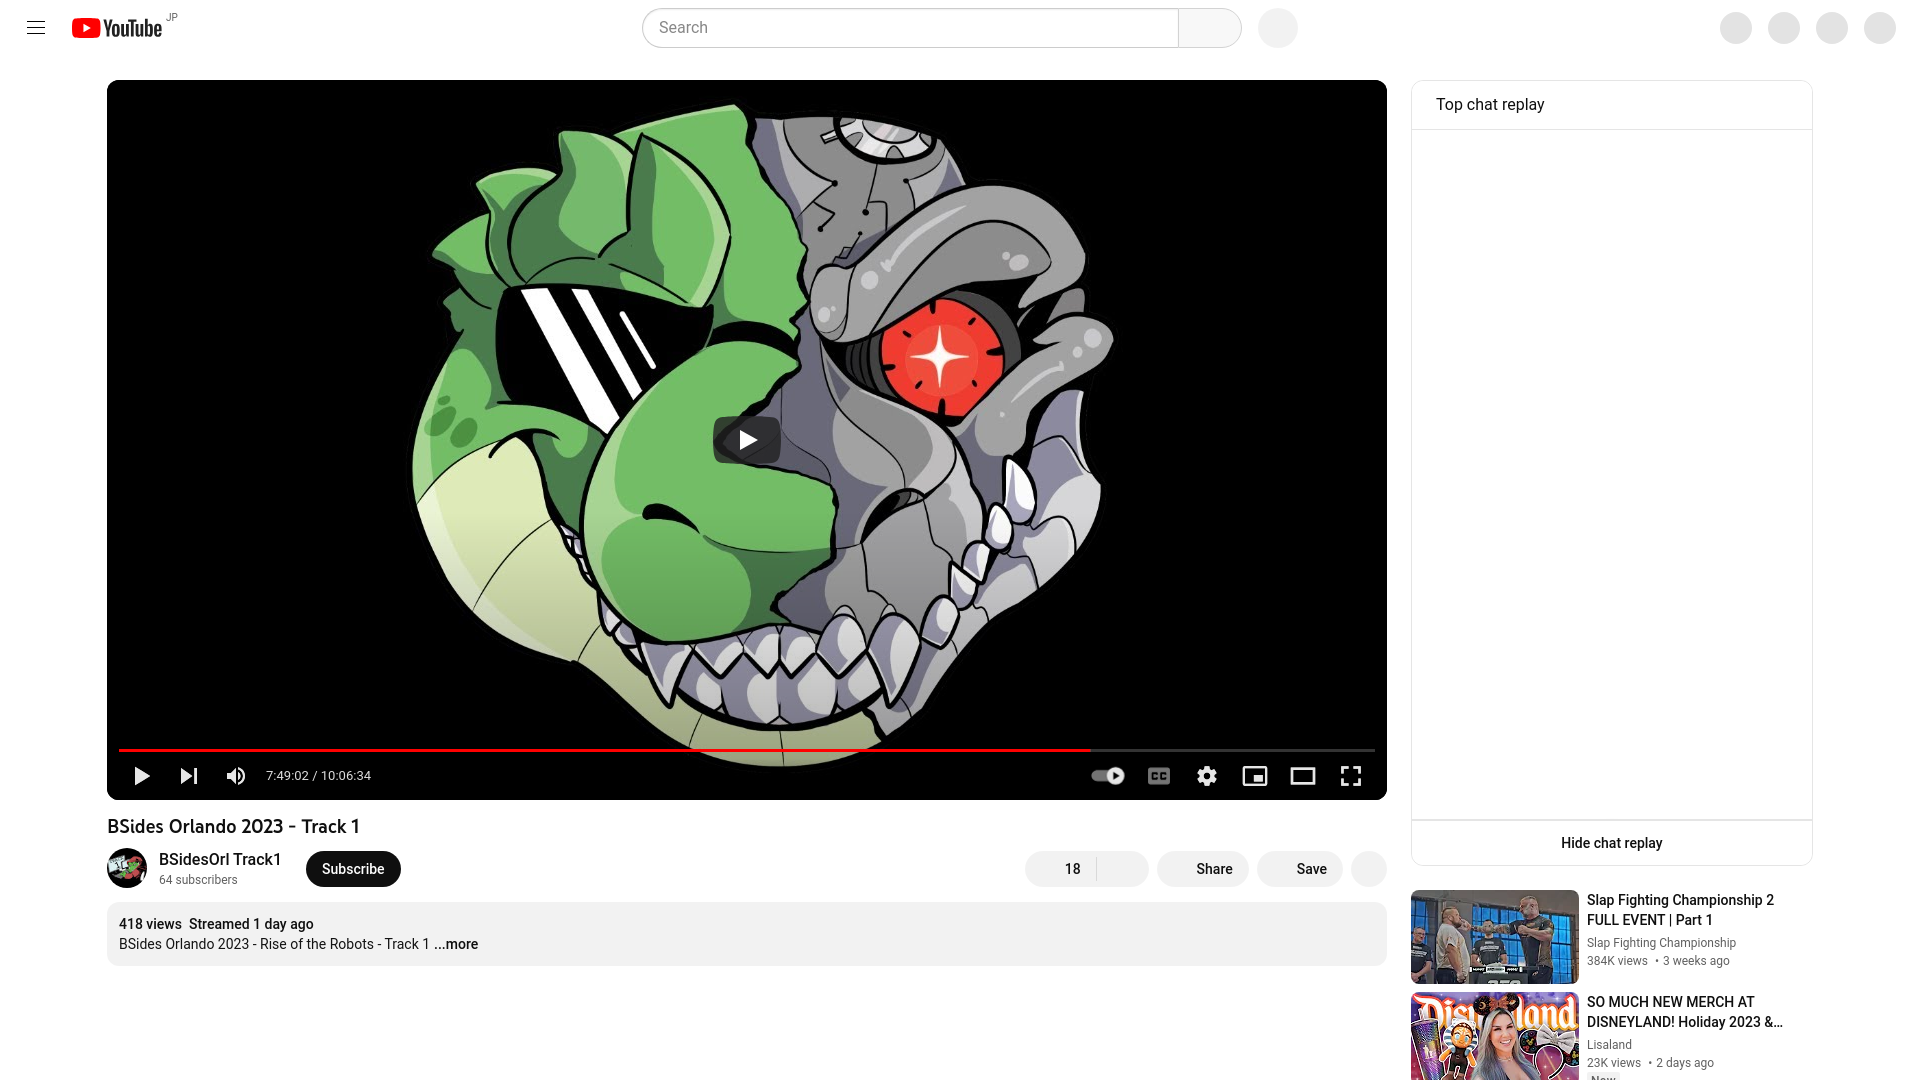Image resolution: width=1920 pixels, height=1080 pixels.
Task: Click the 7:49:02 / 10:06:34 time display
Action: [x=318, y=776]
